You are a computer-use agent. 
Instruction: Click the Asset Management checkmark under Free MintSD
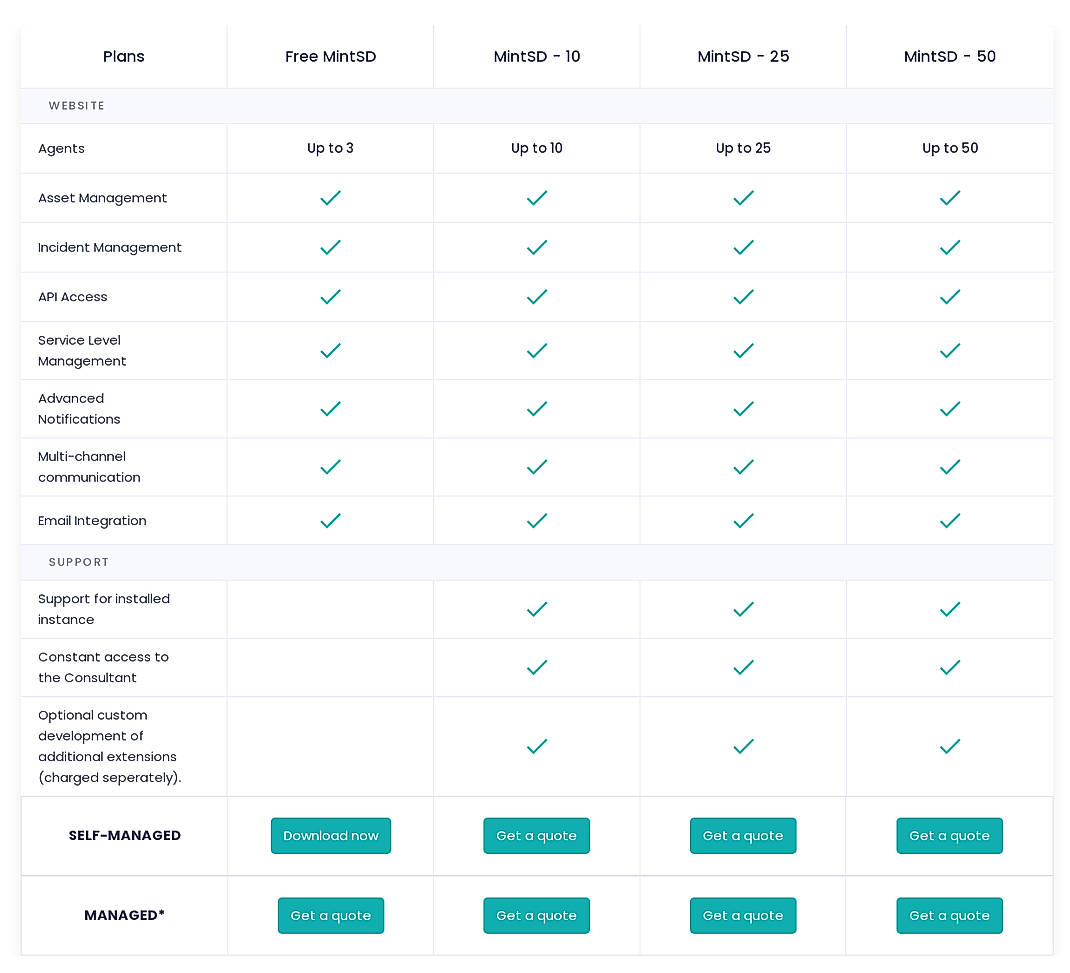pyautogui.click(x=330, y=198)
